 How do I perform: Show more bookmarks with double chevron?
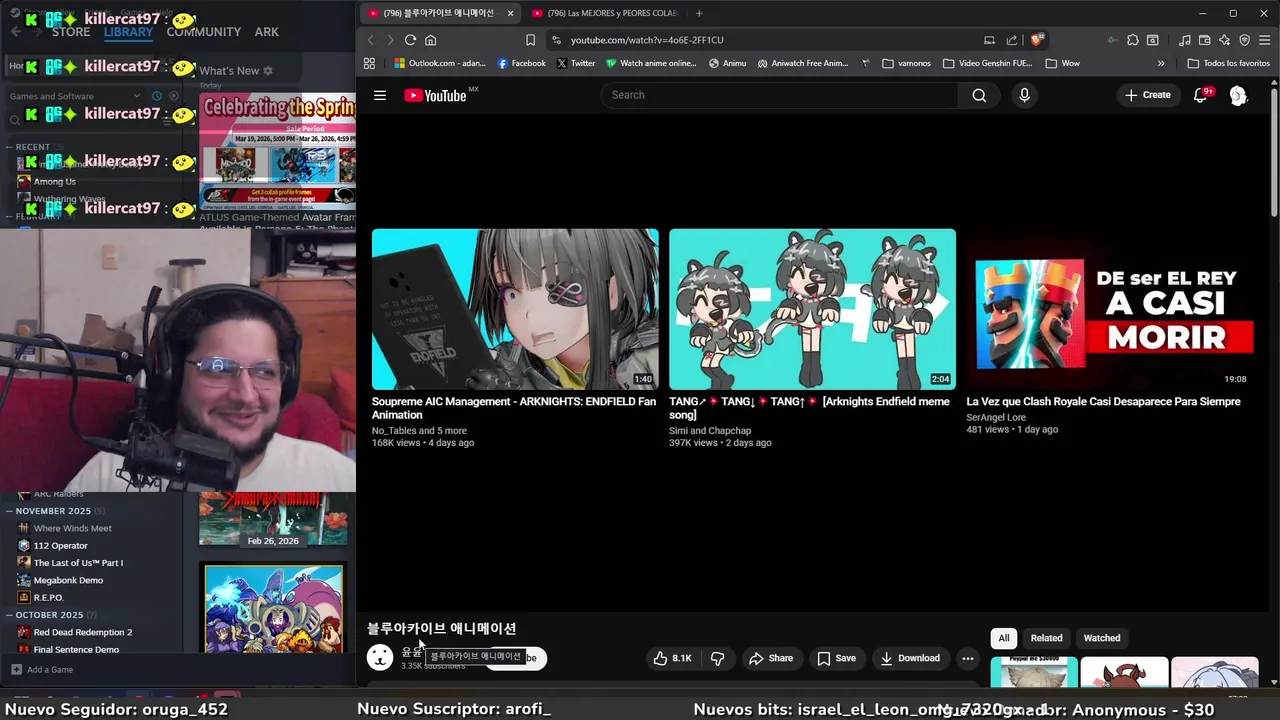point(1161,63)
